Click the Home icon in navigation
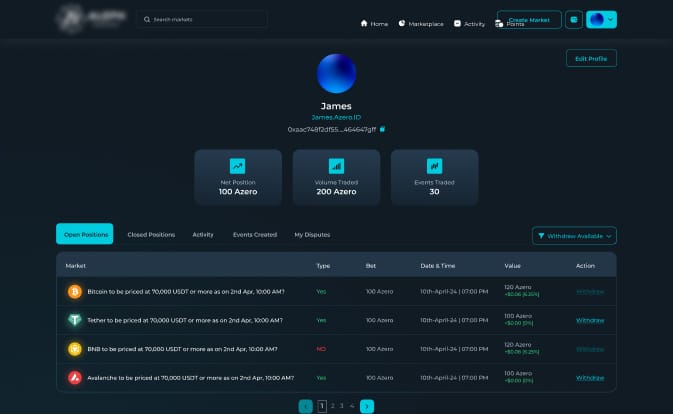The width and height of the screenshot is (673, 414). click(364, 23)
